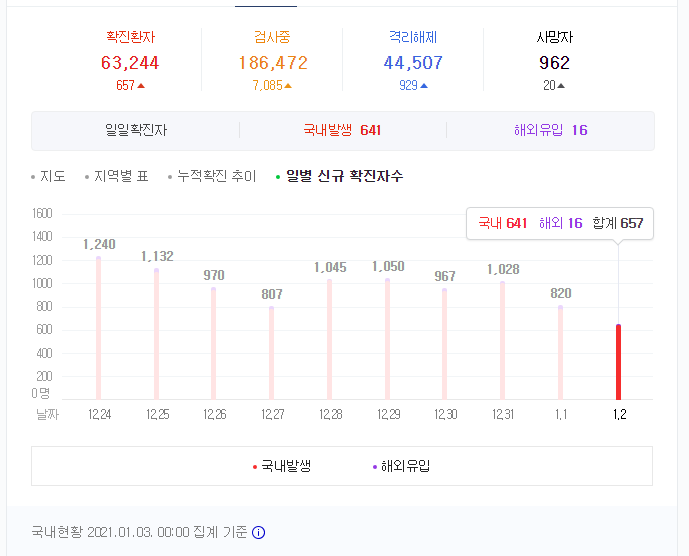Viewport: 689px width, 556px height.
Task: Click the 12.26 bar labeled 970
Action: point(214,344)
